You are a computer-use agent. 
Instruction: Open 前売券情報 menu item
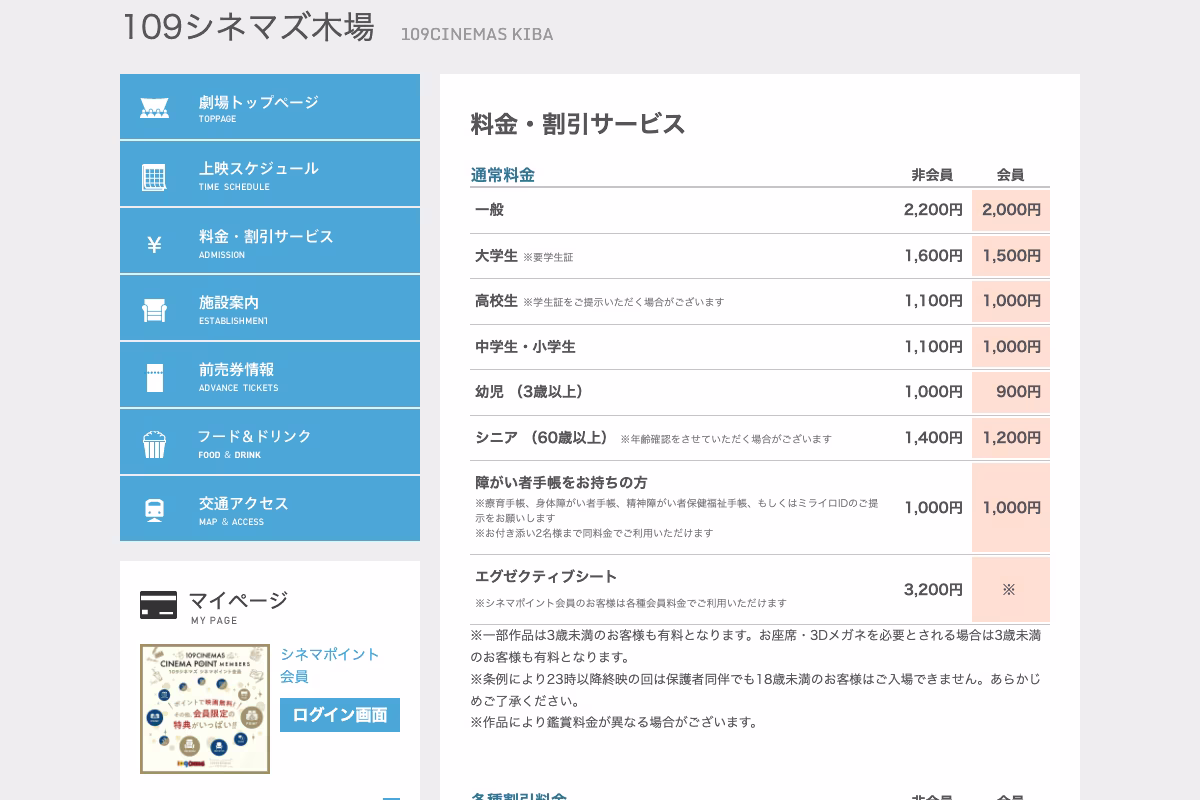pyautogui.click(x=270, y=375)
